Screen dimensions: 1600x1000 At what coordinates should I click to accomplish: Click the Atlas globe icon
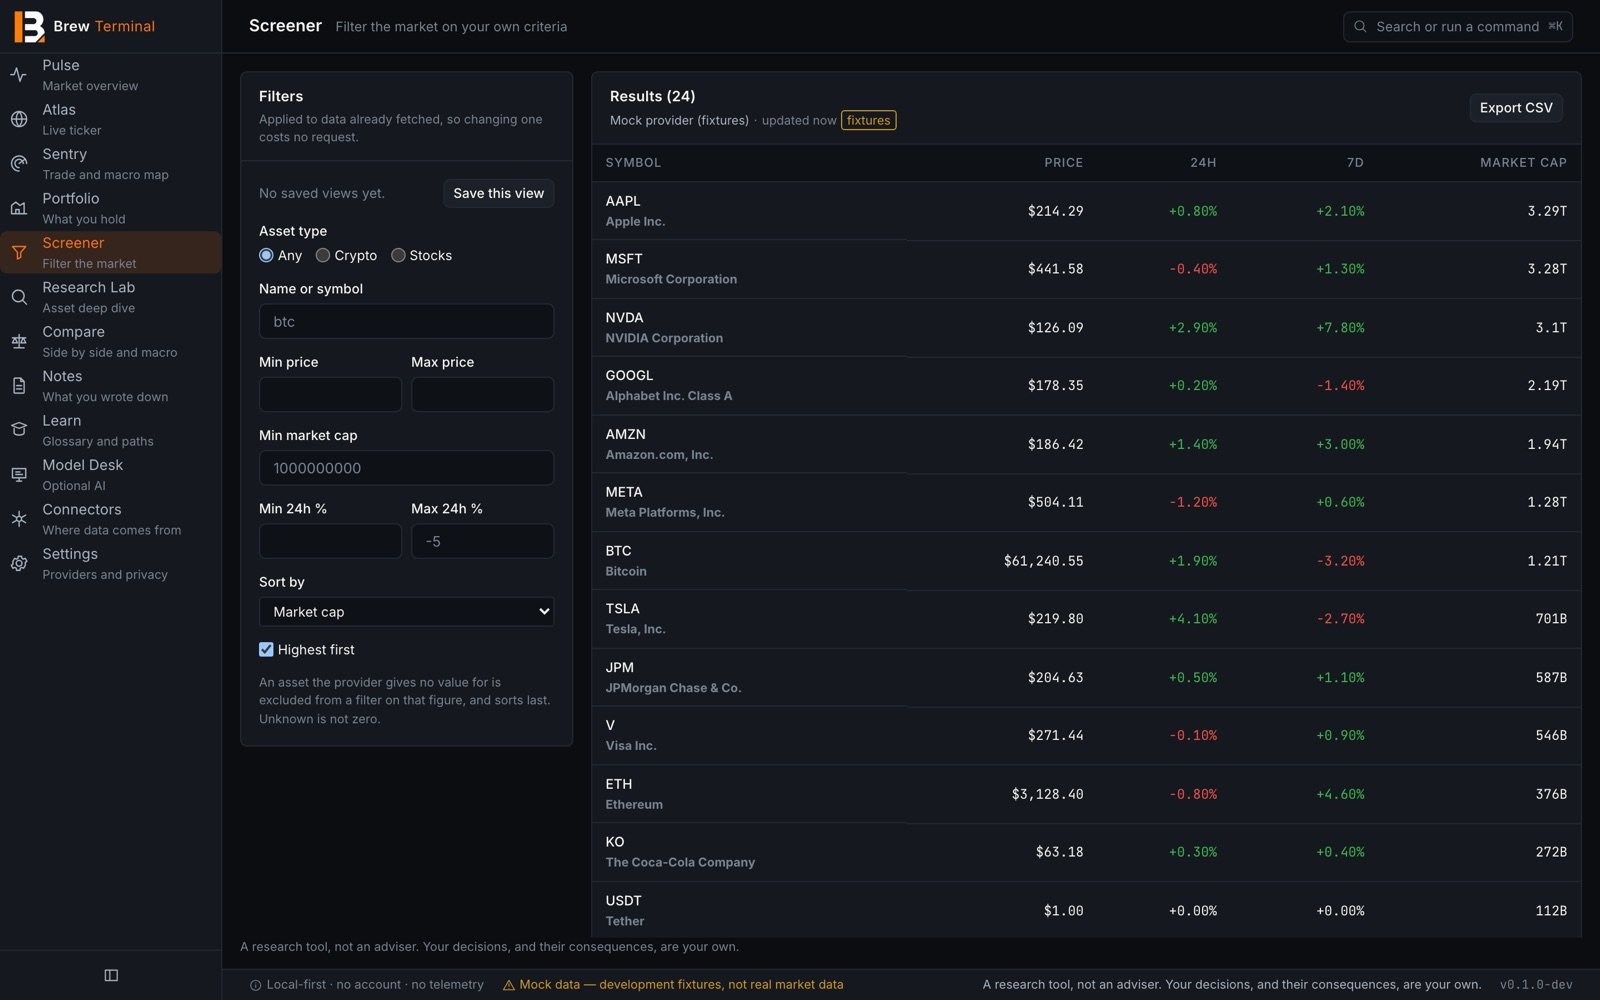[x=19, y=119]
